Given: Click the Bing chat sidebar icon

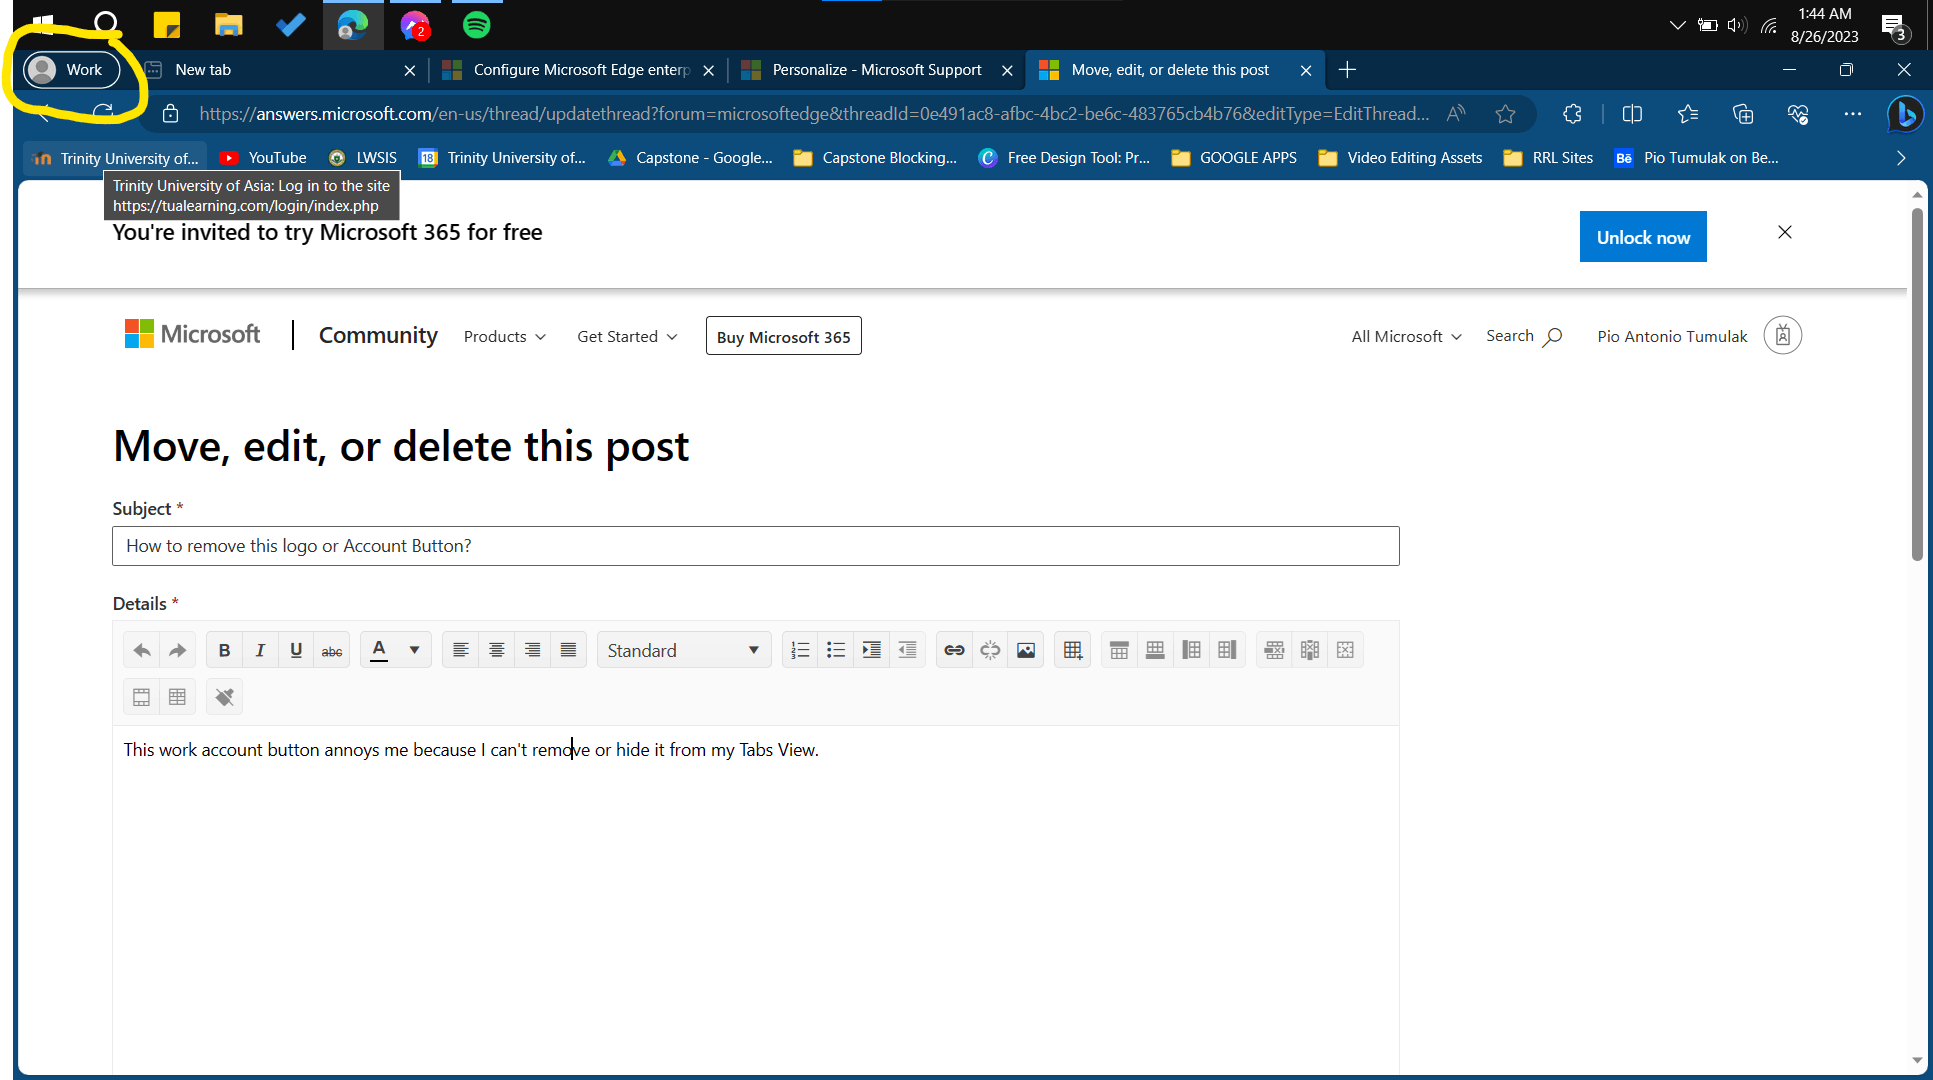Looking at the screenshot, I should coord(1906,114).
